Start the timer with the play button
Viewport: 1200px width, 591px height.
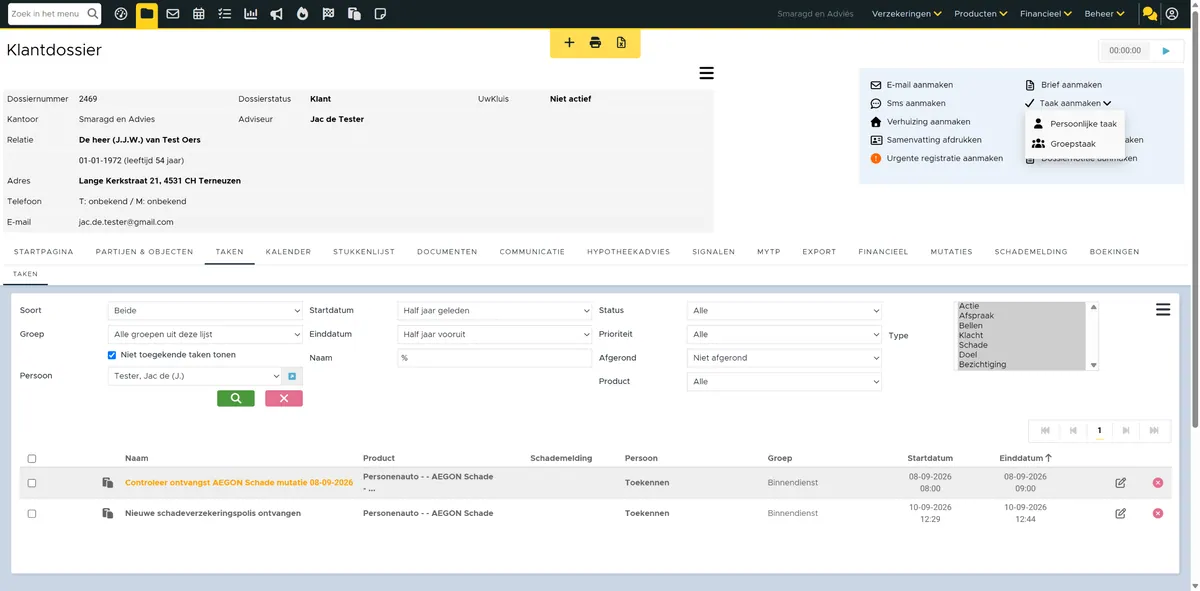click(1166, 50)
